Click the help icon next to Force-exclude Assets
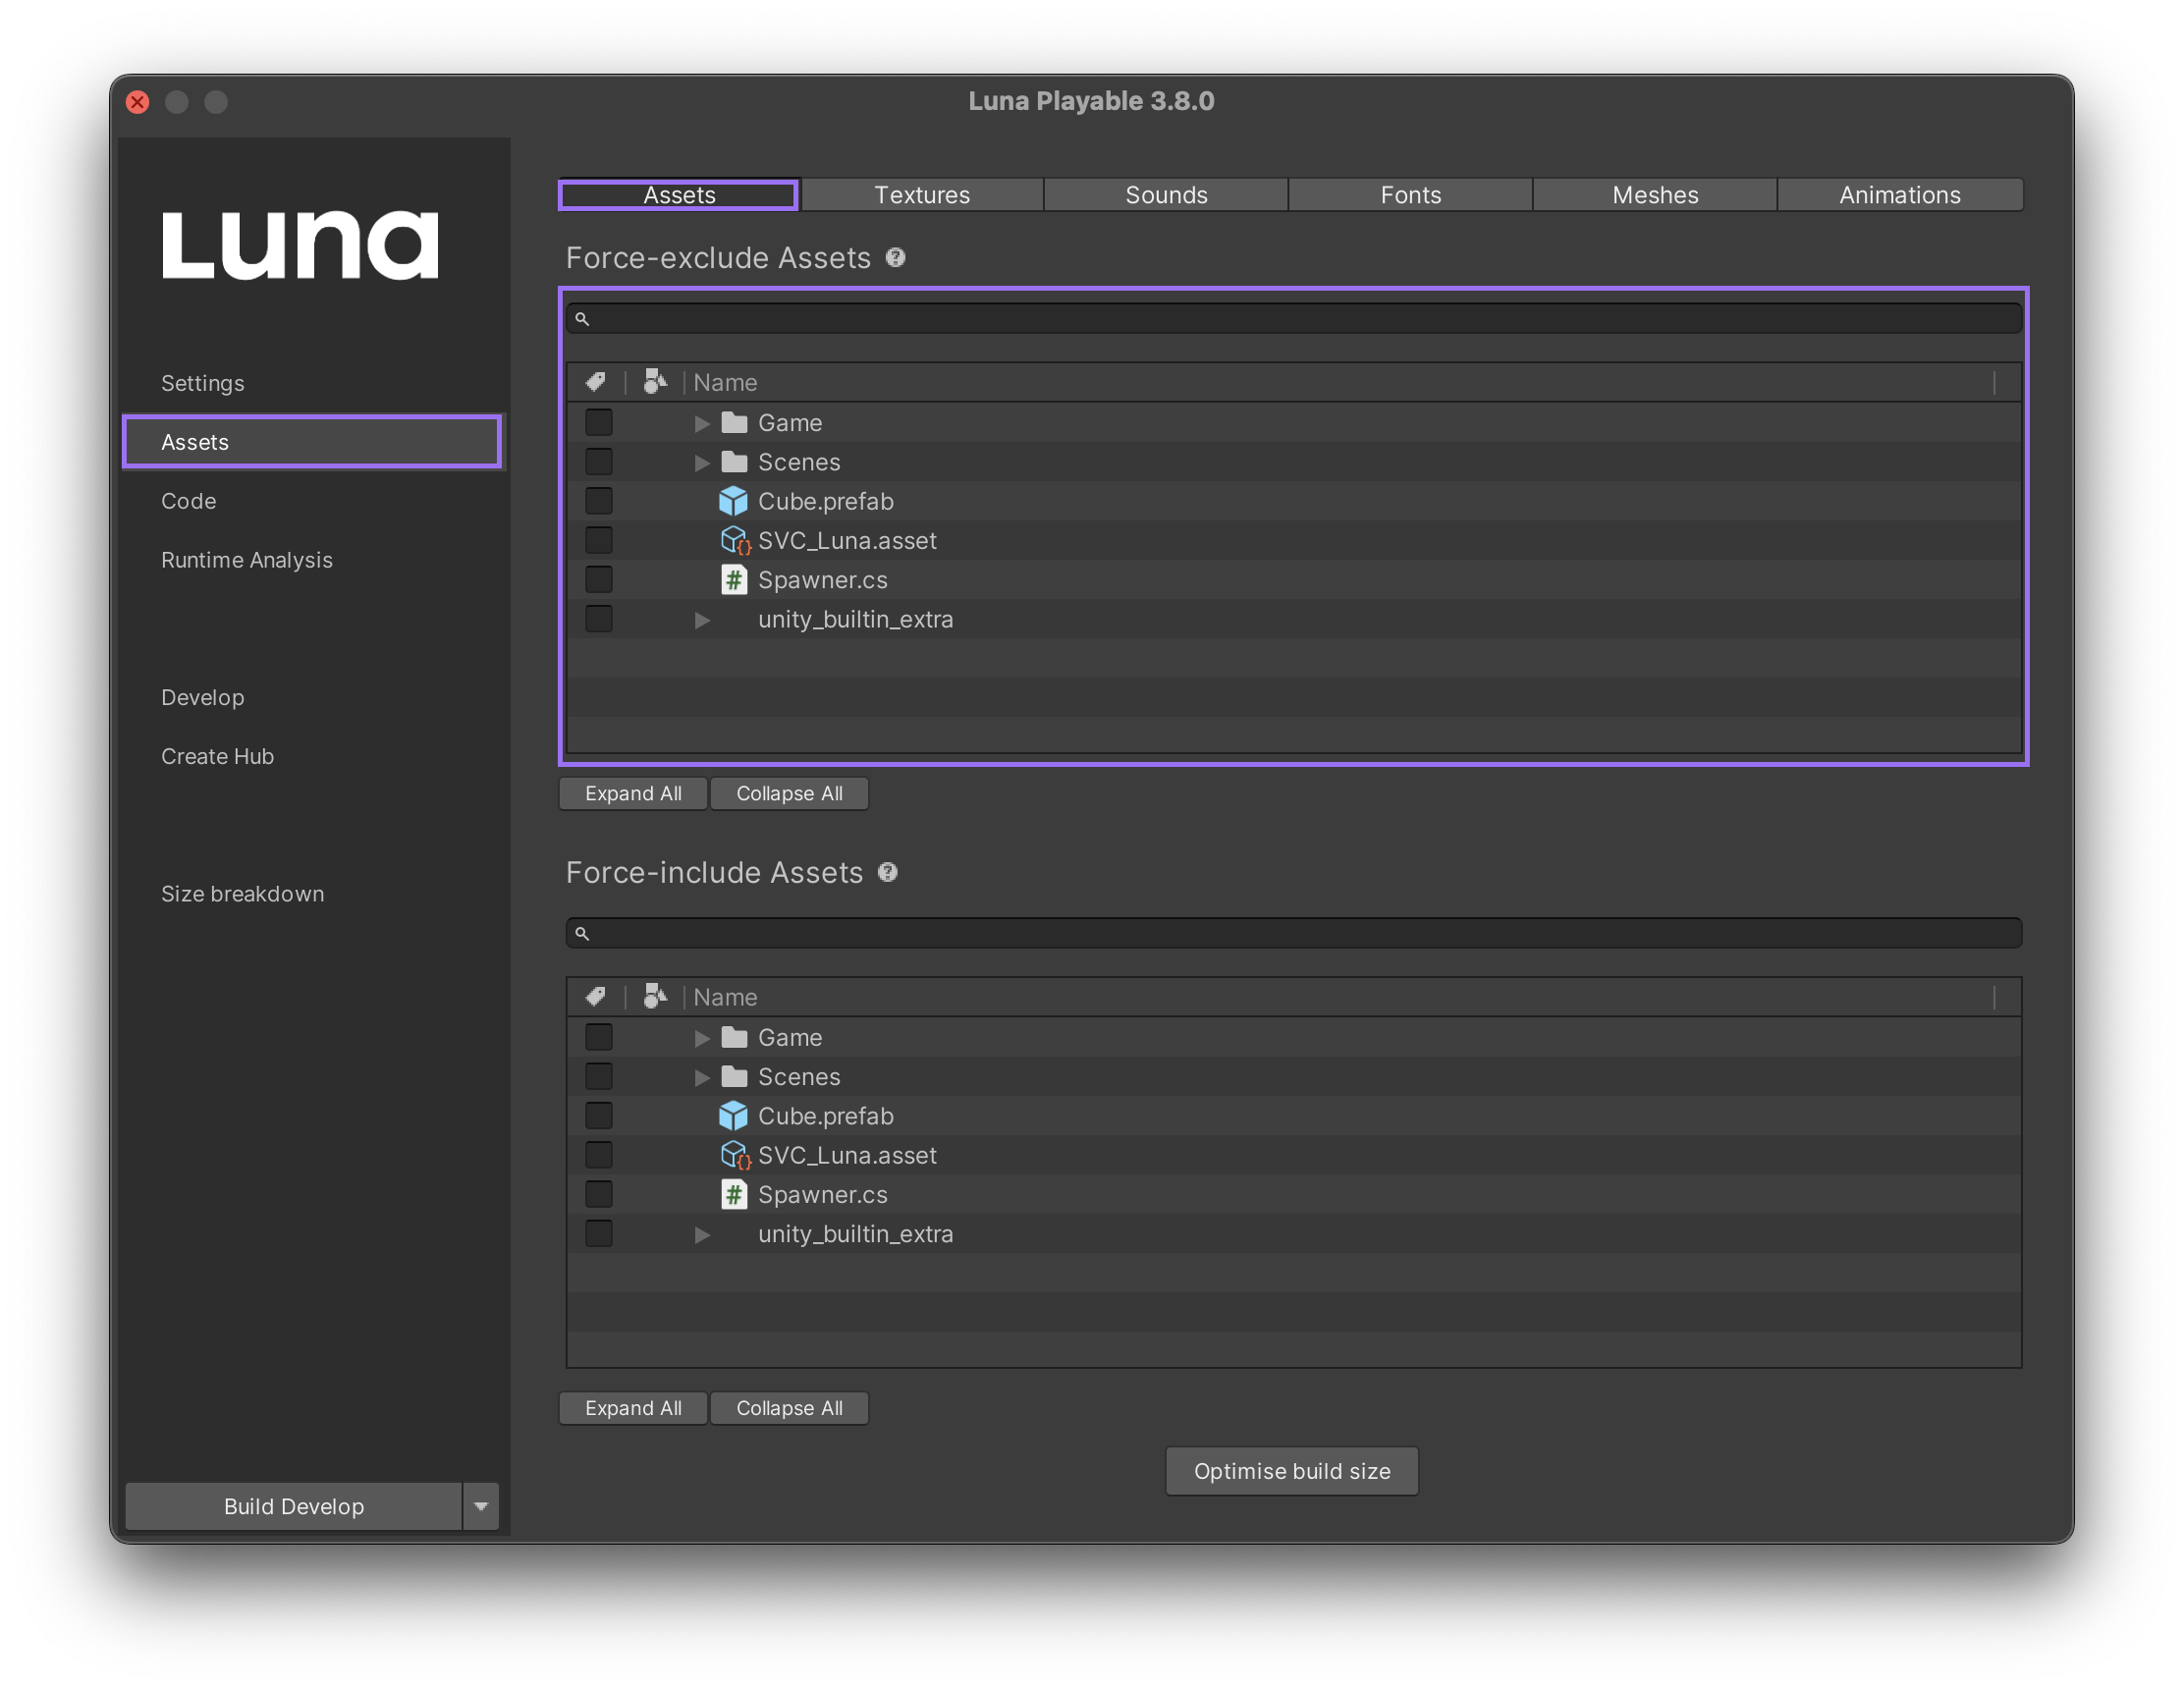This screenshot has height=1689, width=2184. (x=895, y=258)
